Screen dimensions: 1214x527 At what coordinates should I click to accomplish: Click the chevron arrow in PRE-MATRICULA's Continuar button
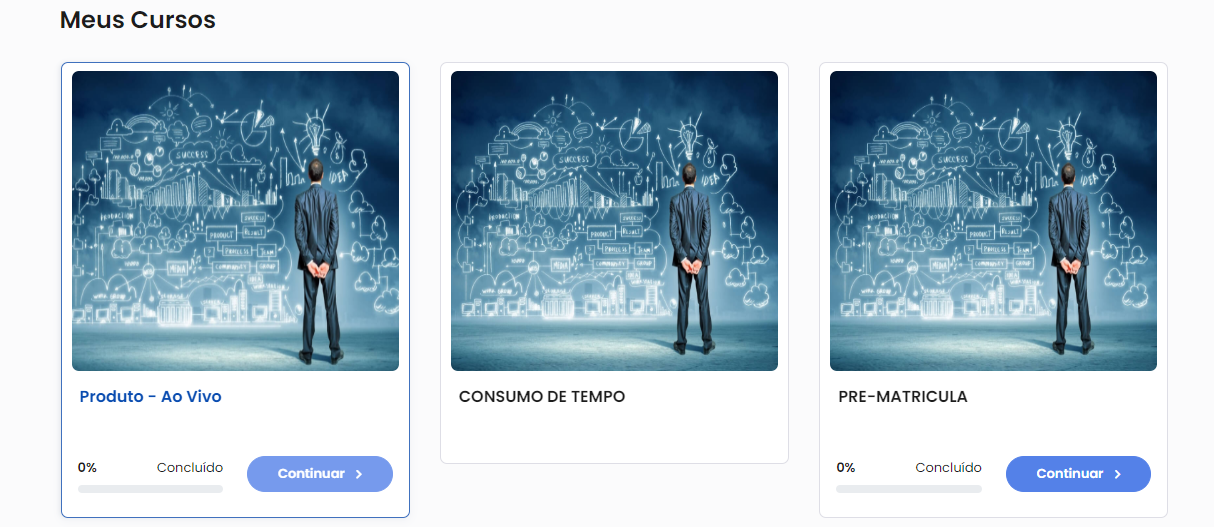tap(1118, 474)
